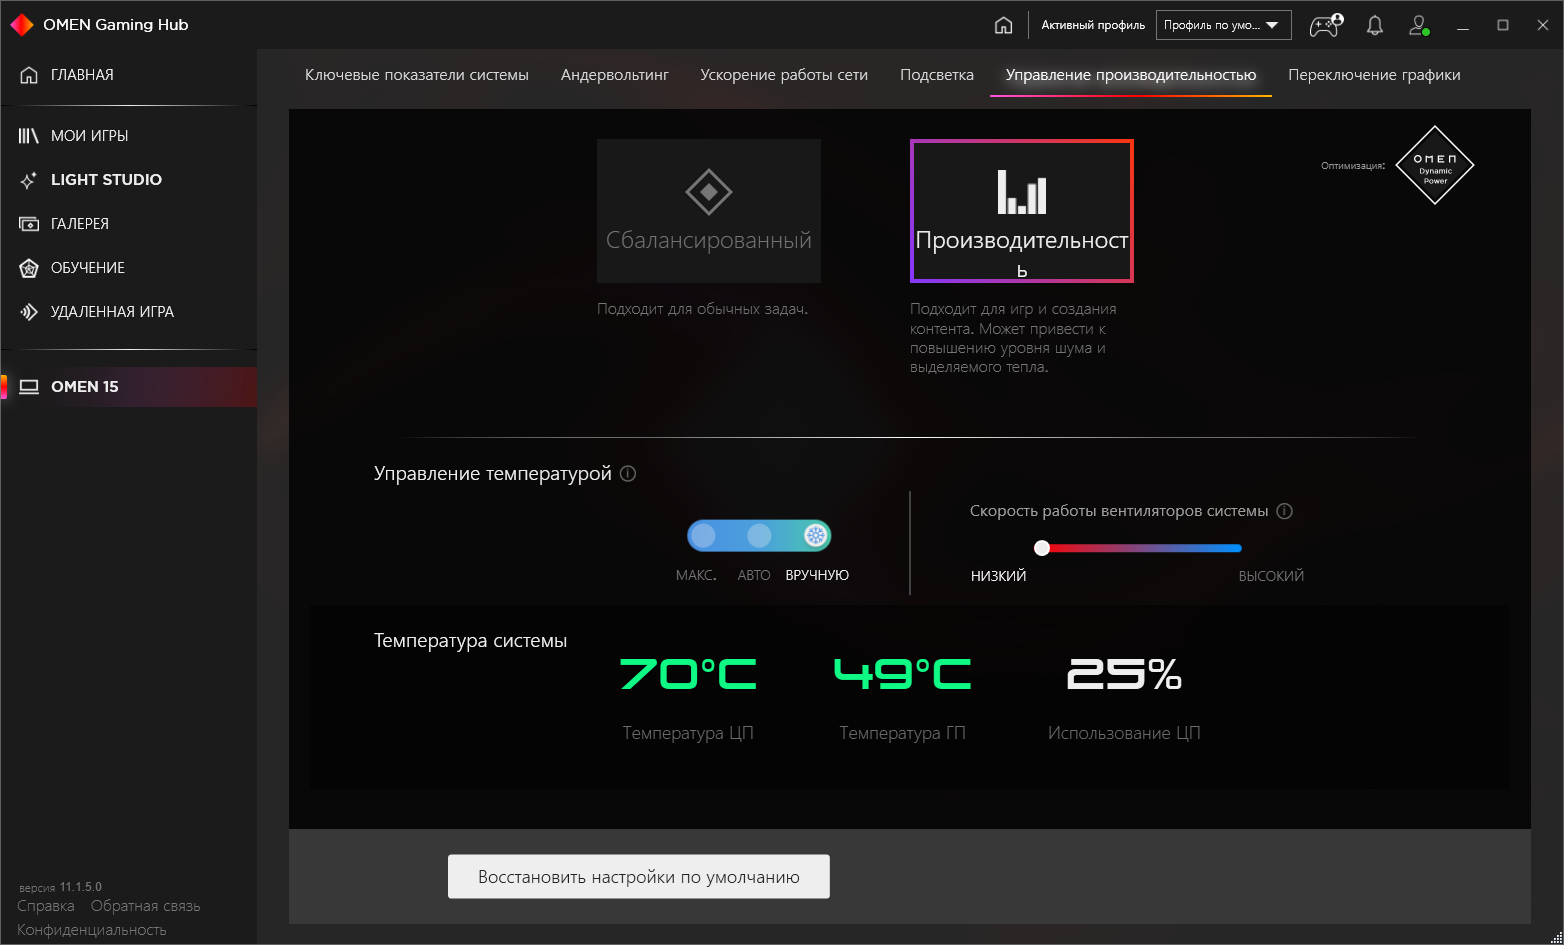This screenshot has width=1564, height=945.
Task: Open the Подсветка tab
Action: point(937,75)
